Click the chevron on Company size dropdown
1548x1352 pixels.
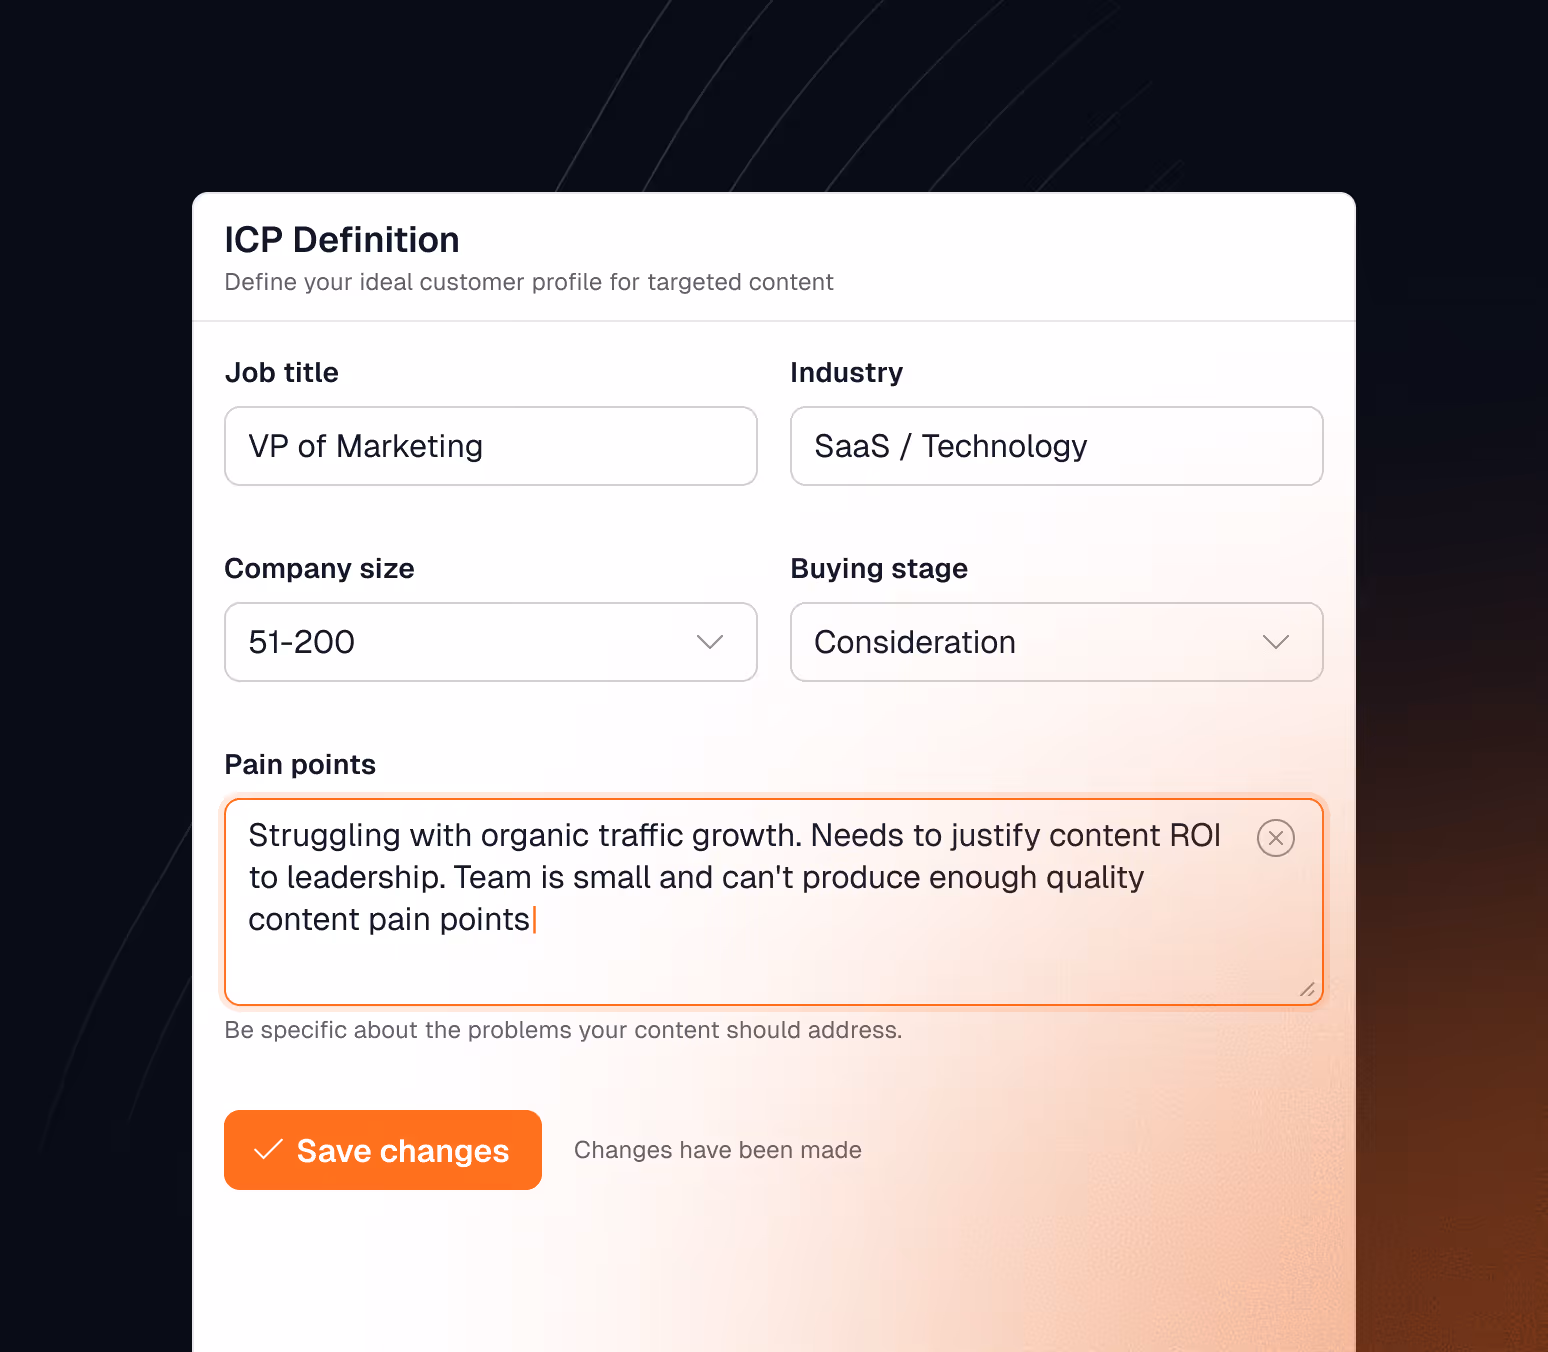click(710, 642)
